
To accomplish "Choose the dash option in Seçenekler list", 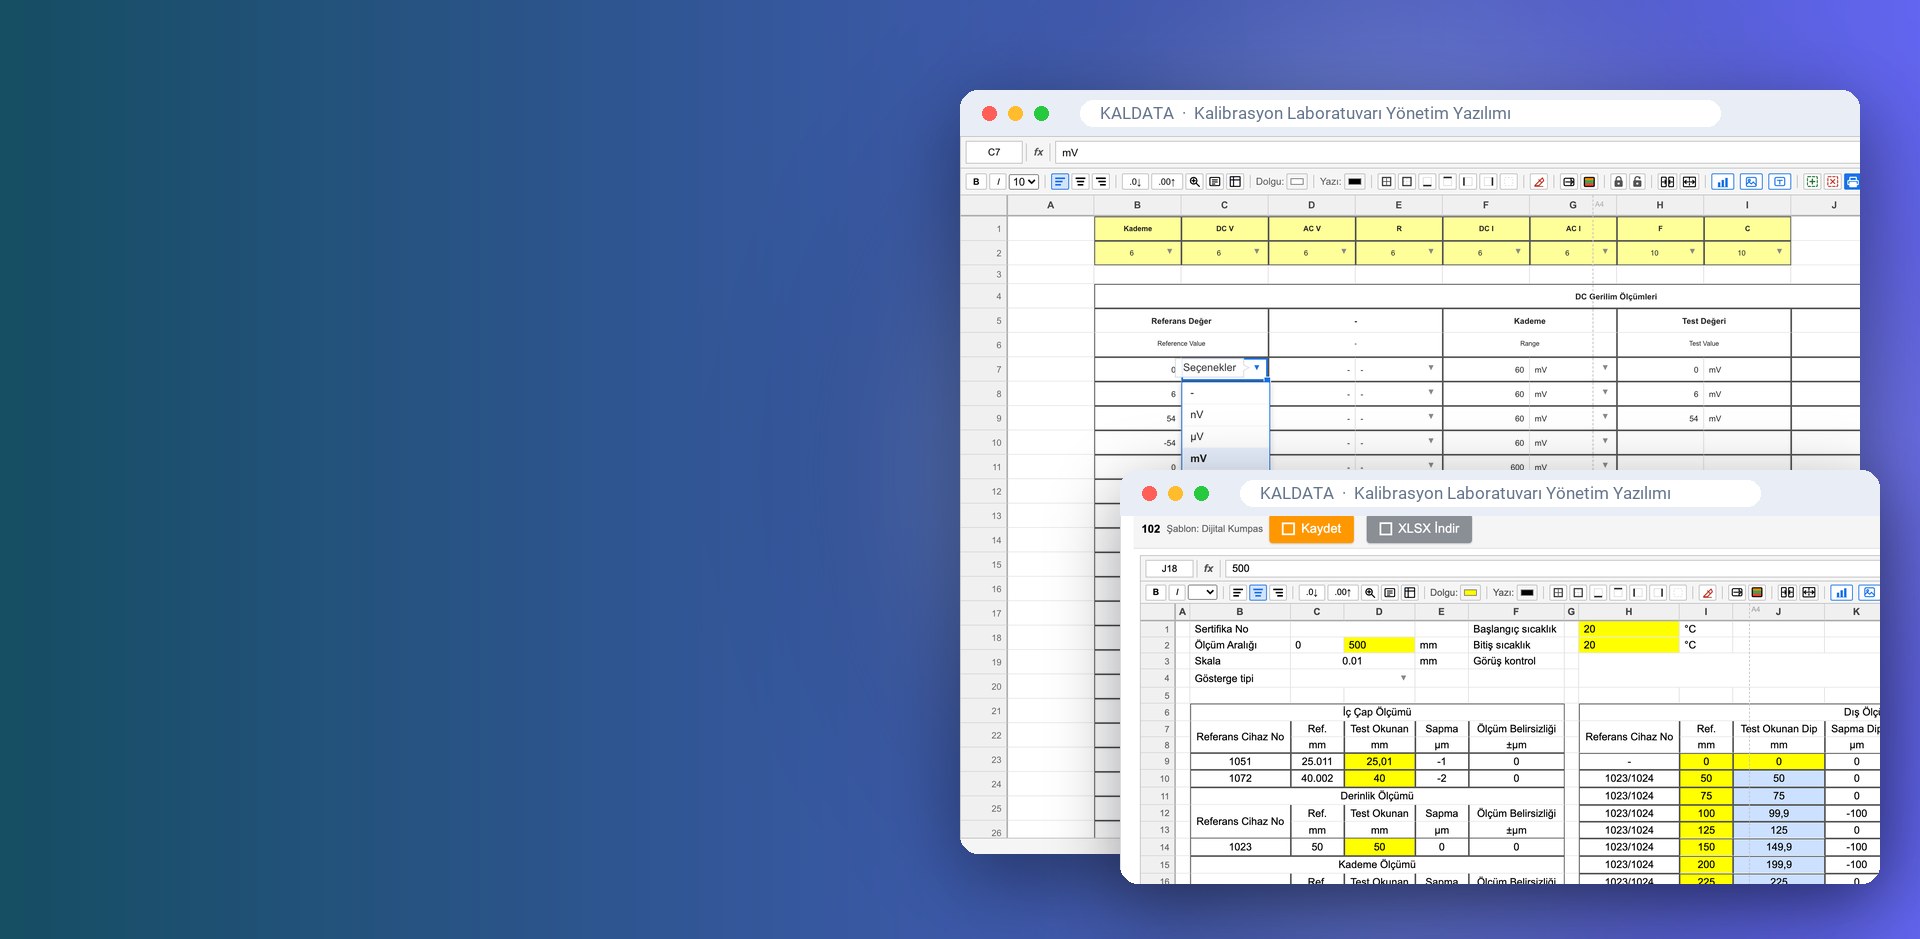I will pyautogui.click(x=1225, y=393).
